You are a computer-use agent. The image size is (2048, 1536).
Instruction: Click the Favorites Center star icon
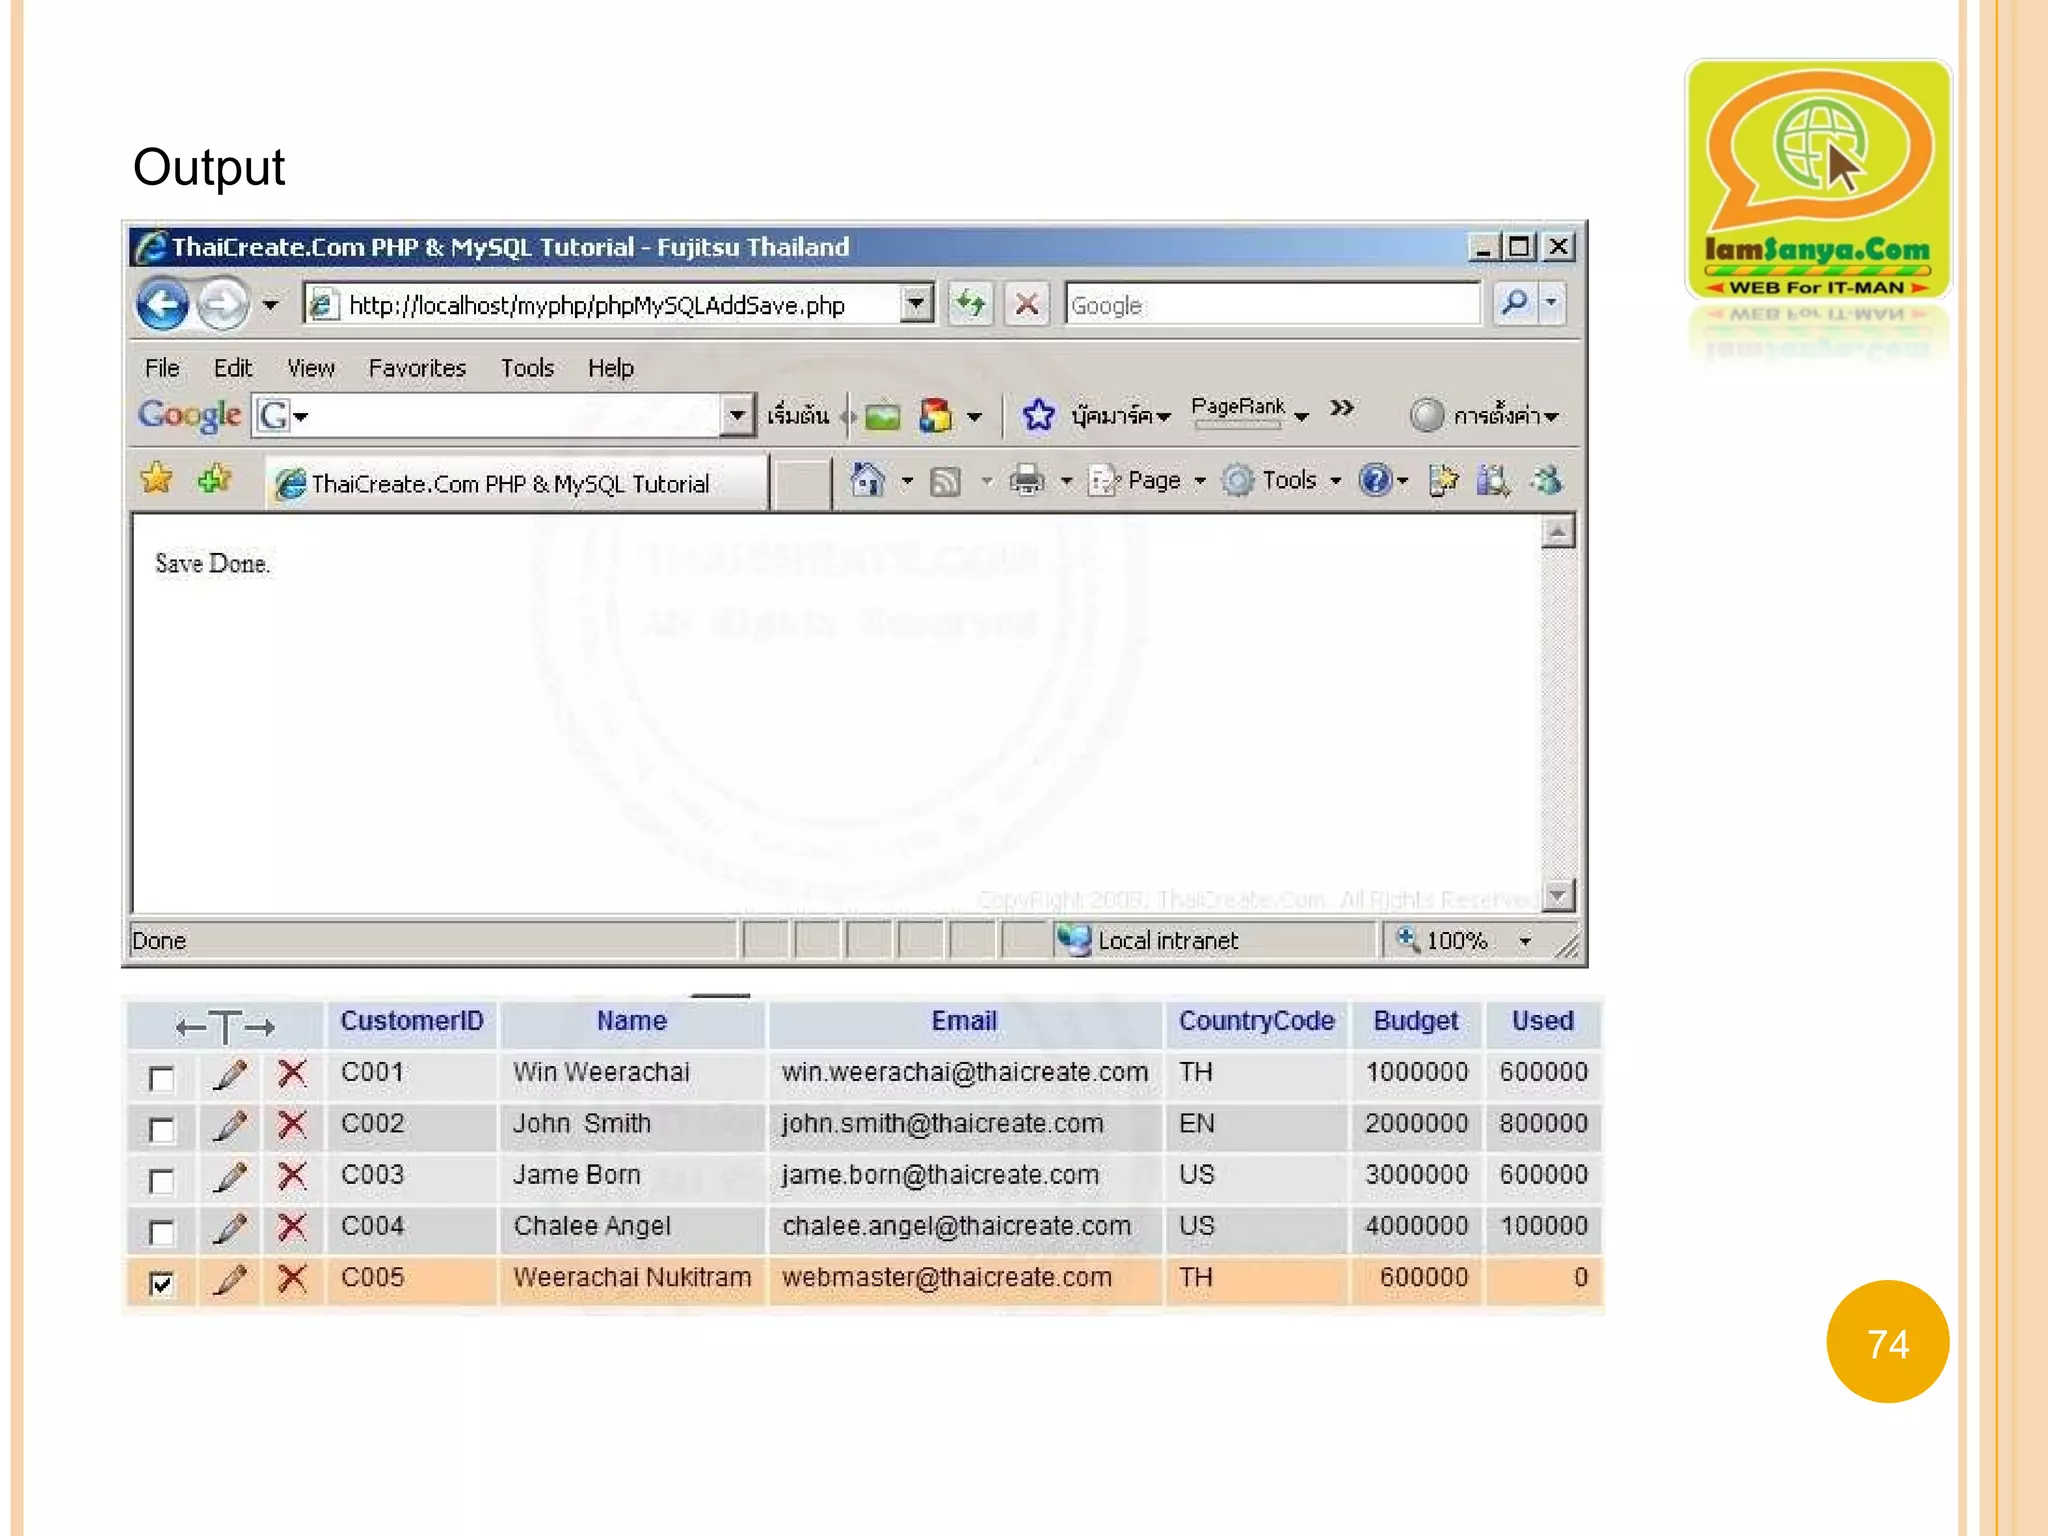pos(157,479)
